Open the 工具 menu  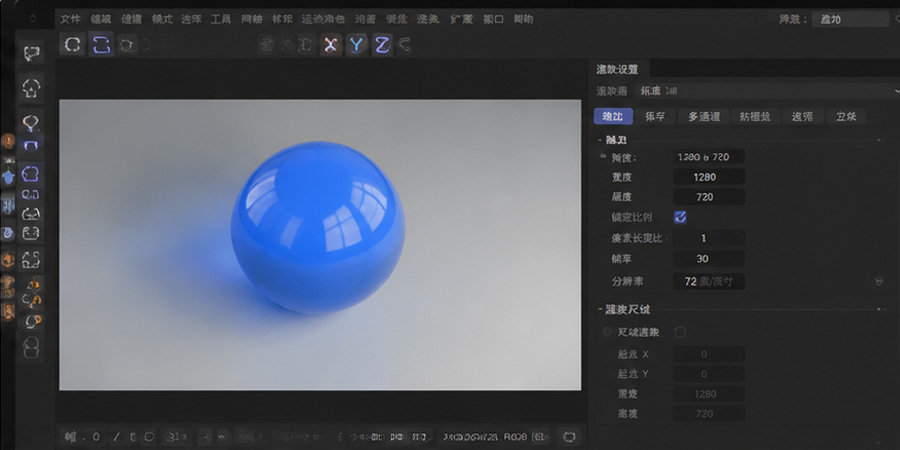(x=221, y=19)
